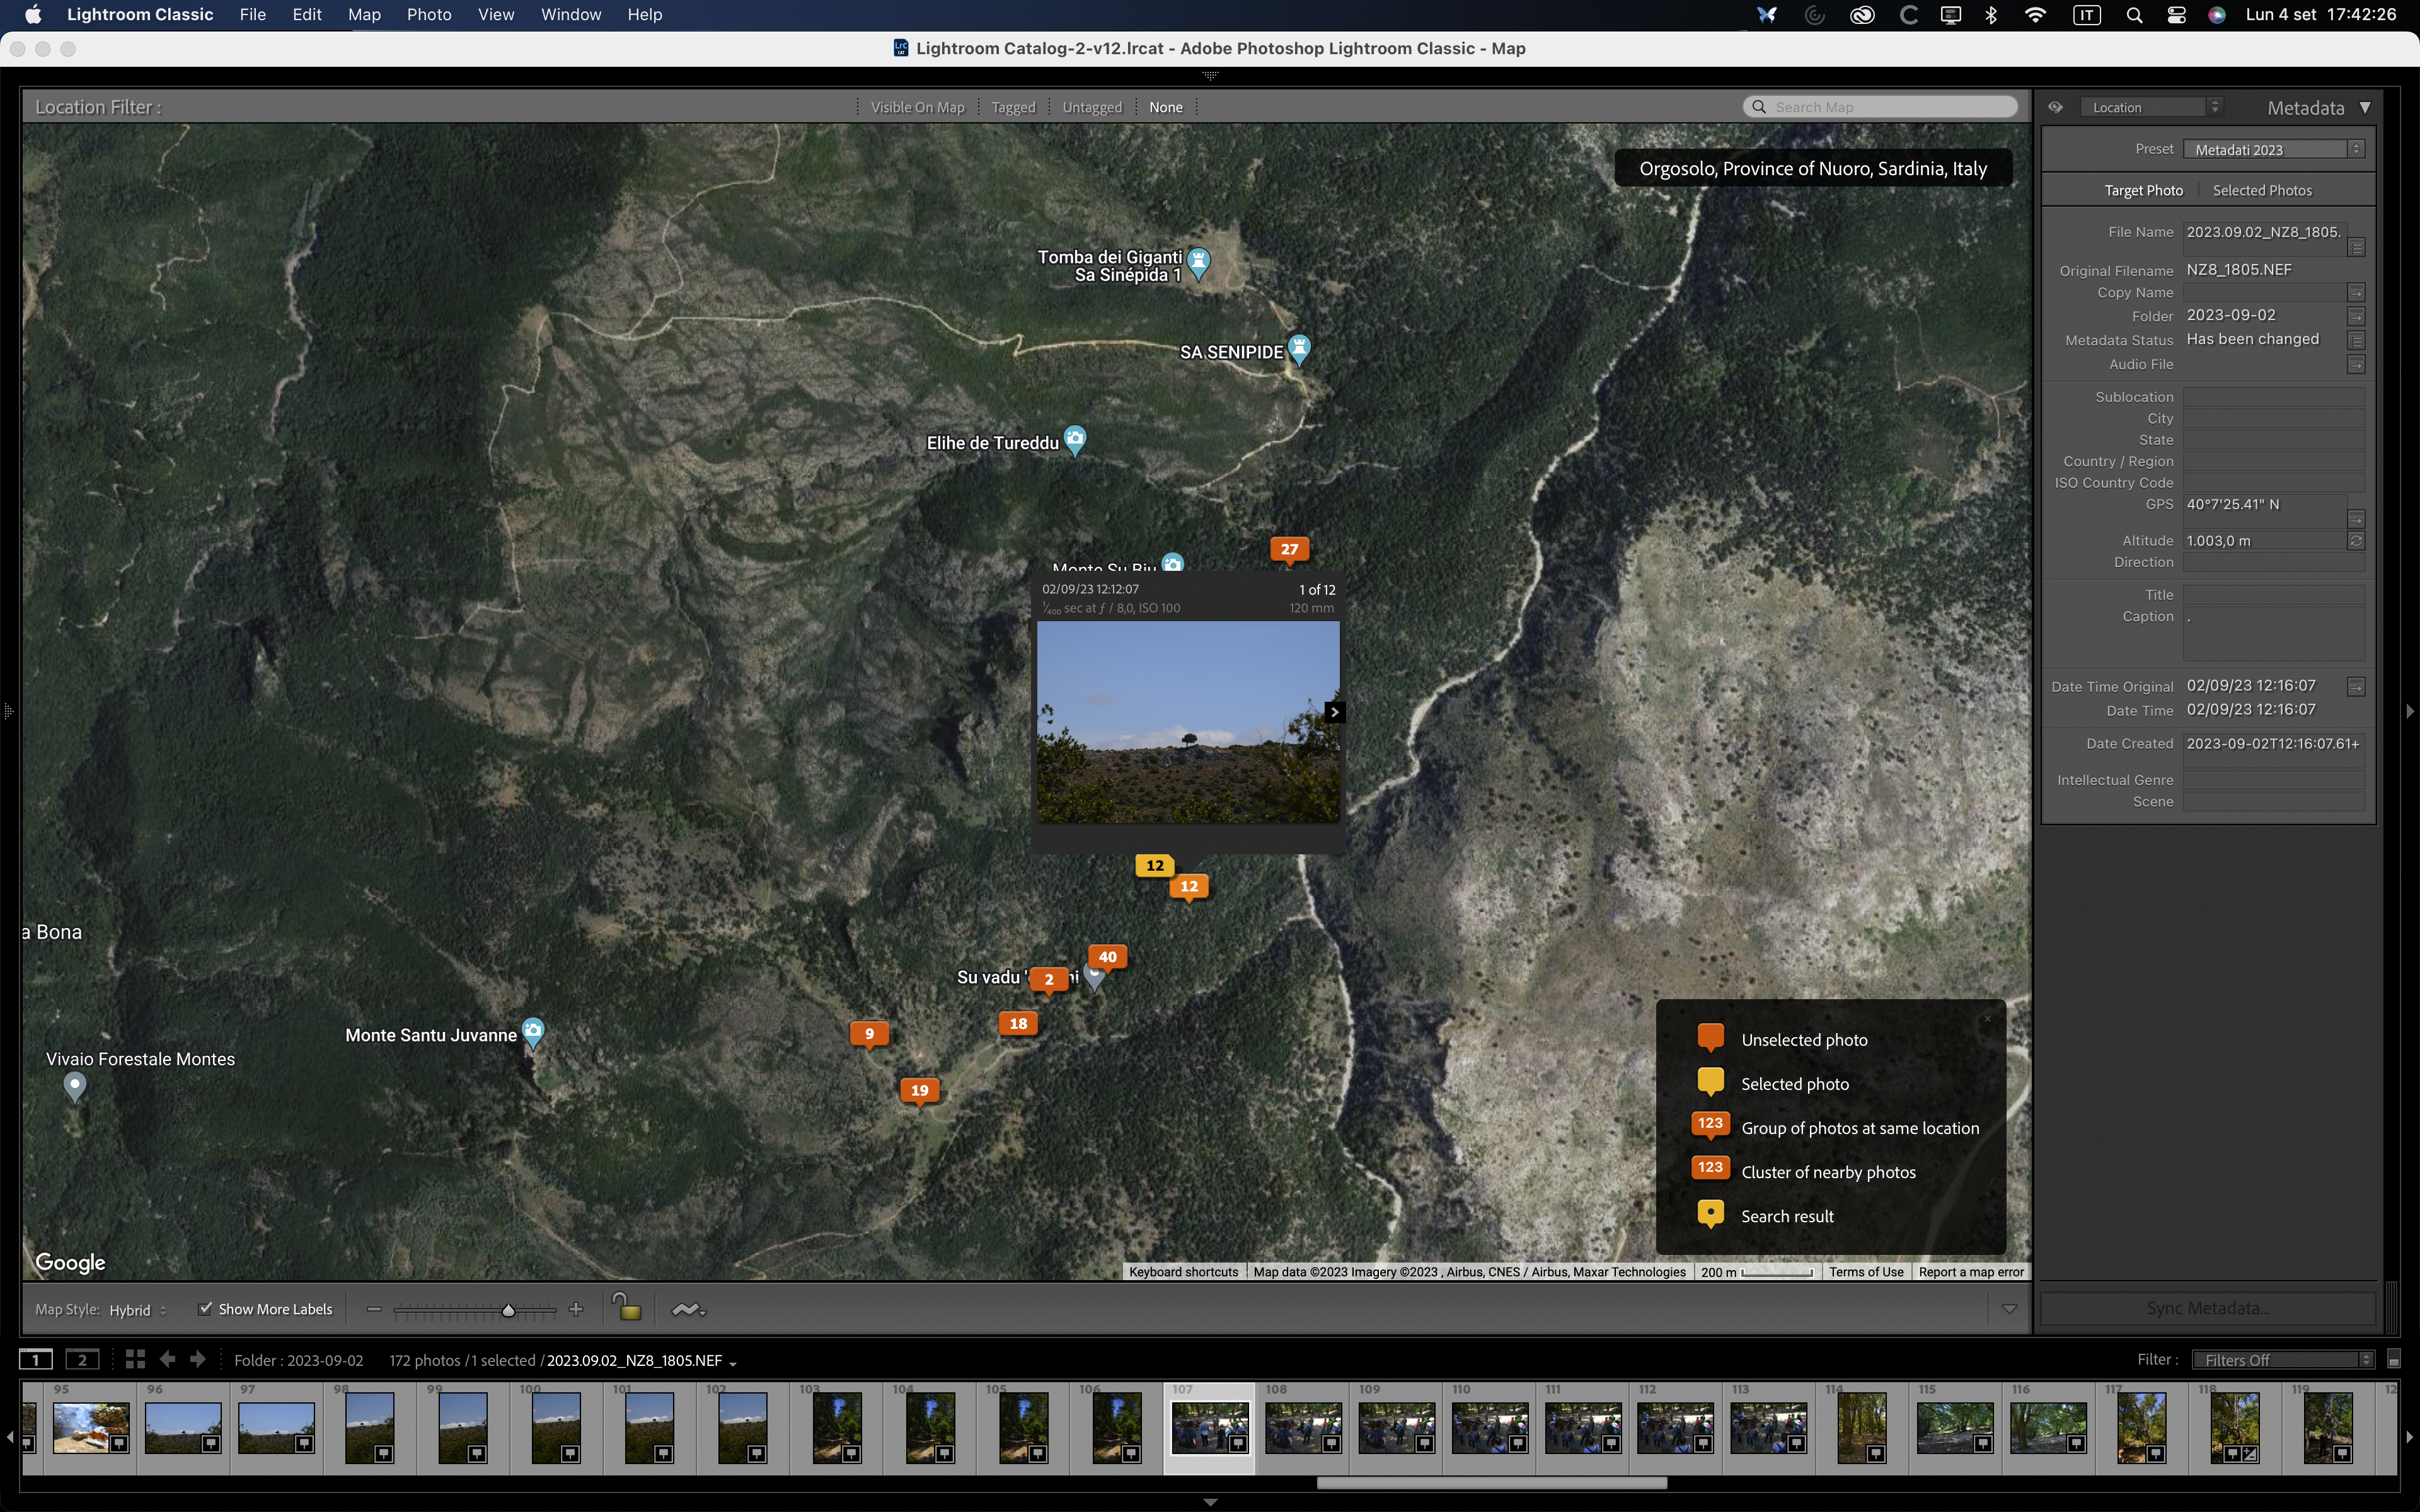Click the yellow selected 12 photo marker
Screen dimensions: 2420x1512
(x=1155, y=865)
